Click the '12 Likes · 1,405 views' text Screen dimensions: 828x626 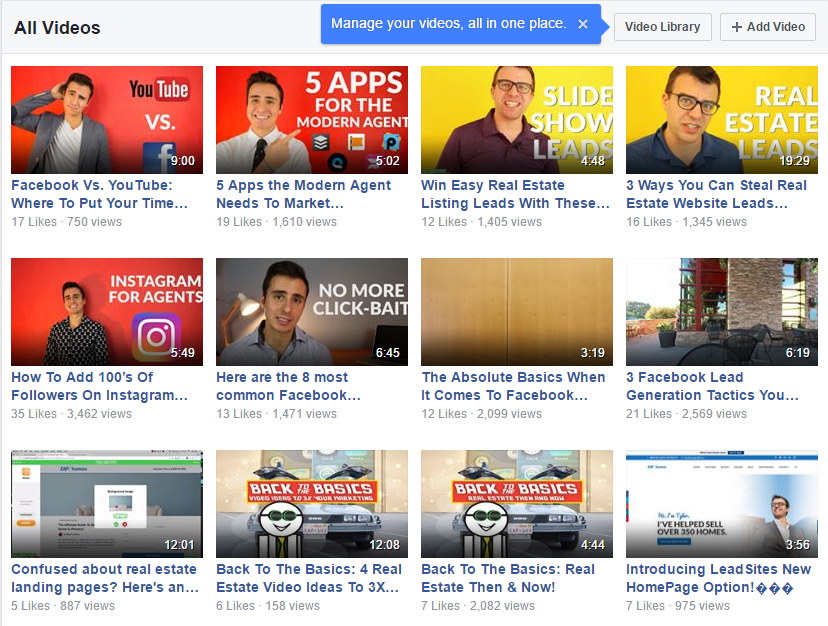481,222
